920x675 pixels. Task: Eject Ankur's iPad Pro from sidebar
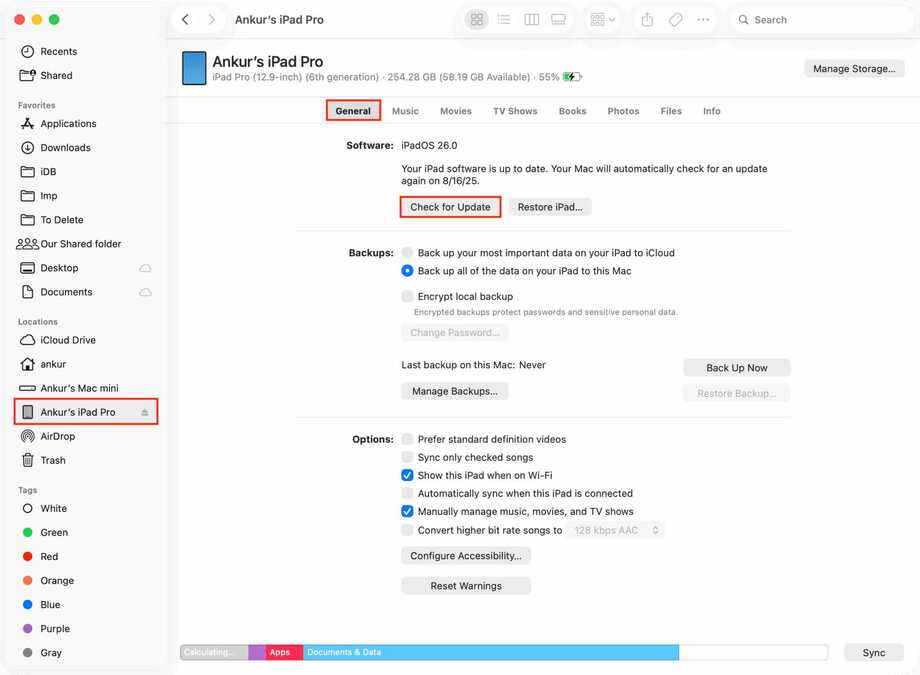pyautogui.click(x=144, y=412)
